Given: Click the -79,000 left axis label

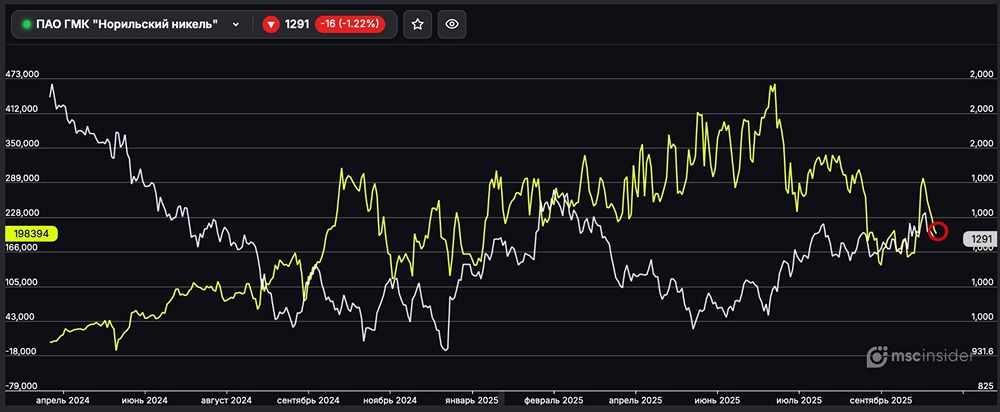Looking at the screenshot, I should (22, 386).
